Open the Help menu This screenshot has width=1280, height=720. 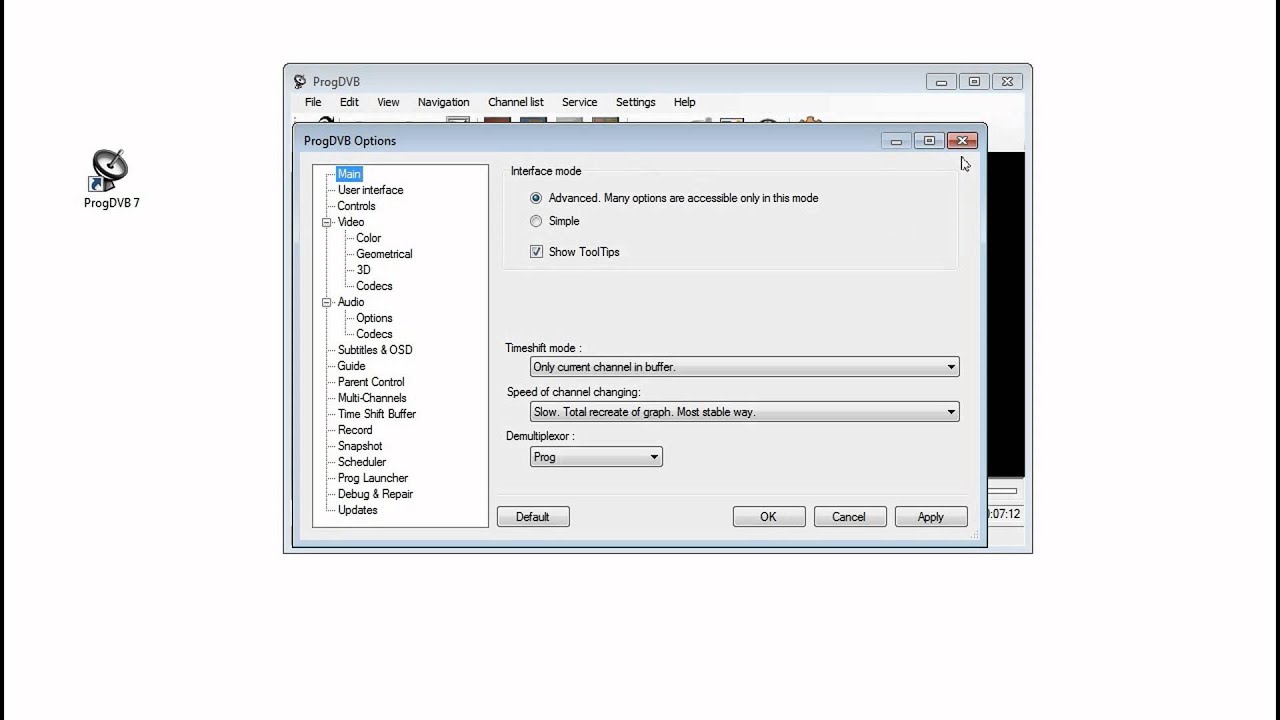tap(684, 102)
